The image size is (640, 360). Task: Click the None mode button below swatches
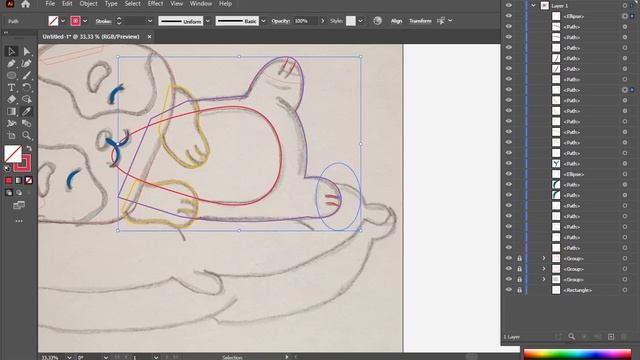28,180
